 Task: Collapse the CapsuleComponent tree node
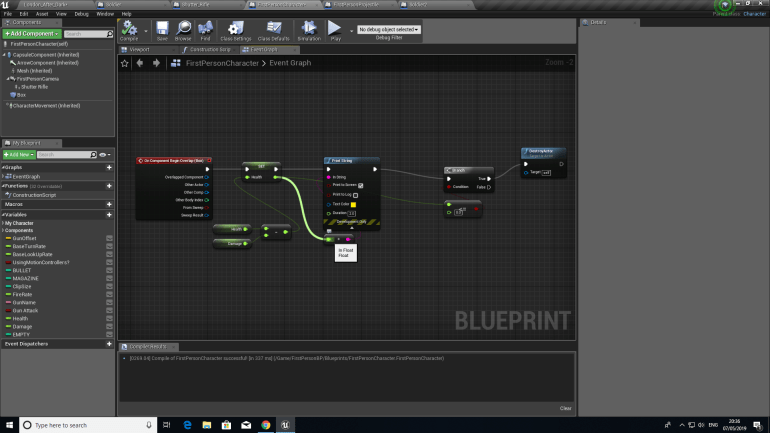[x=4, y=55]
